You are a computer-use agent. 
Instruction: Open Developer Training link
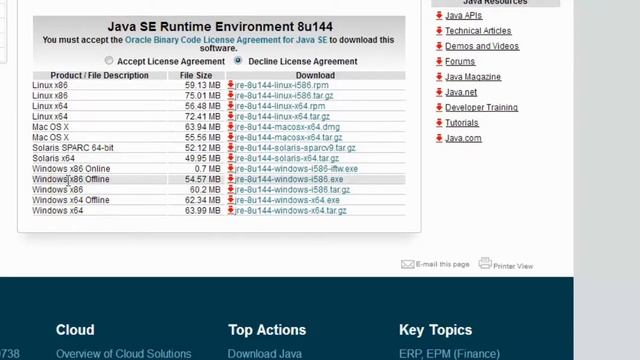(481, 107)
